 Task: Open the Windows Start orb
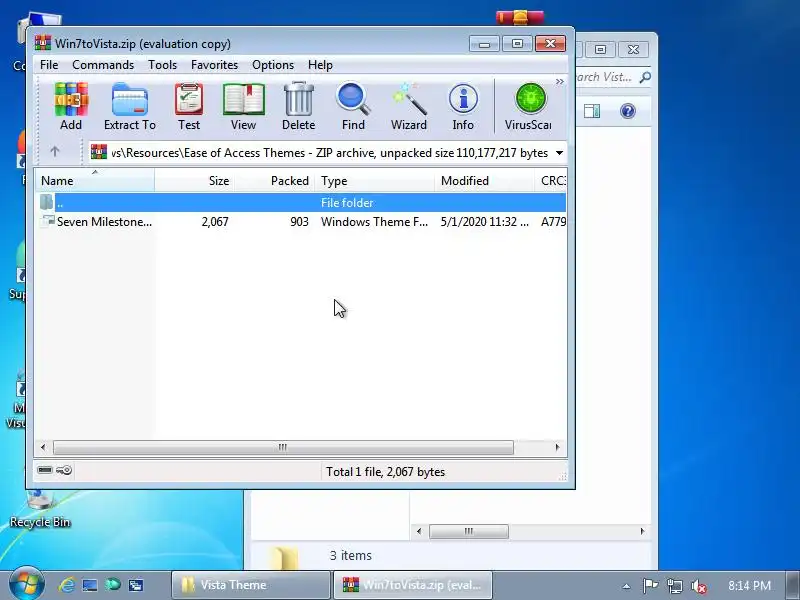coord(26,584)
